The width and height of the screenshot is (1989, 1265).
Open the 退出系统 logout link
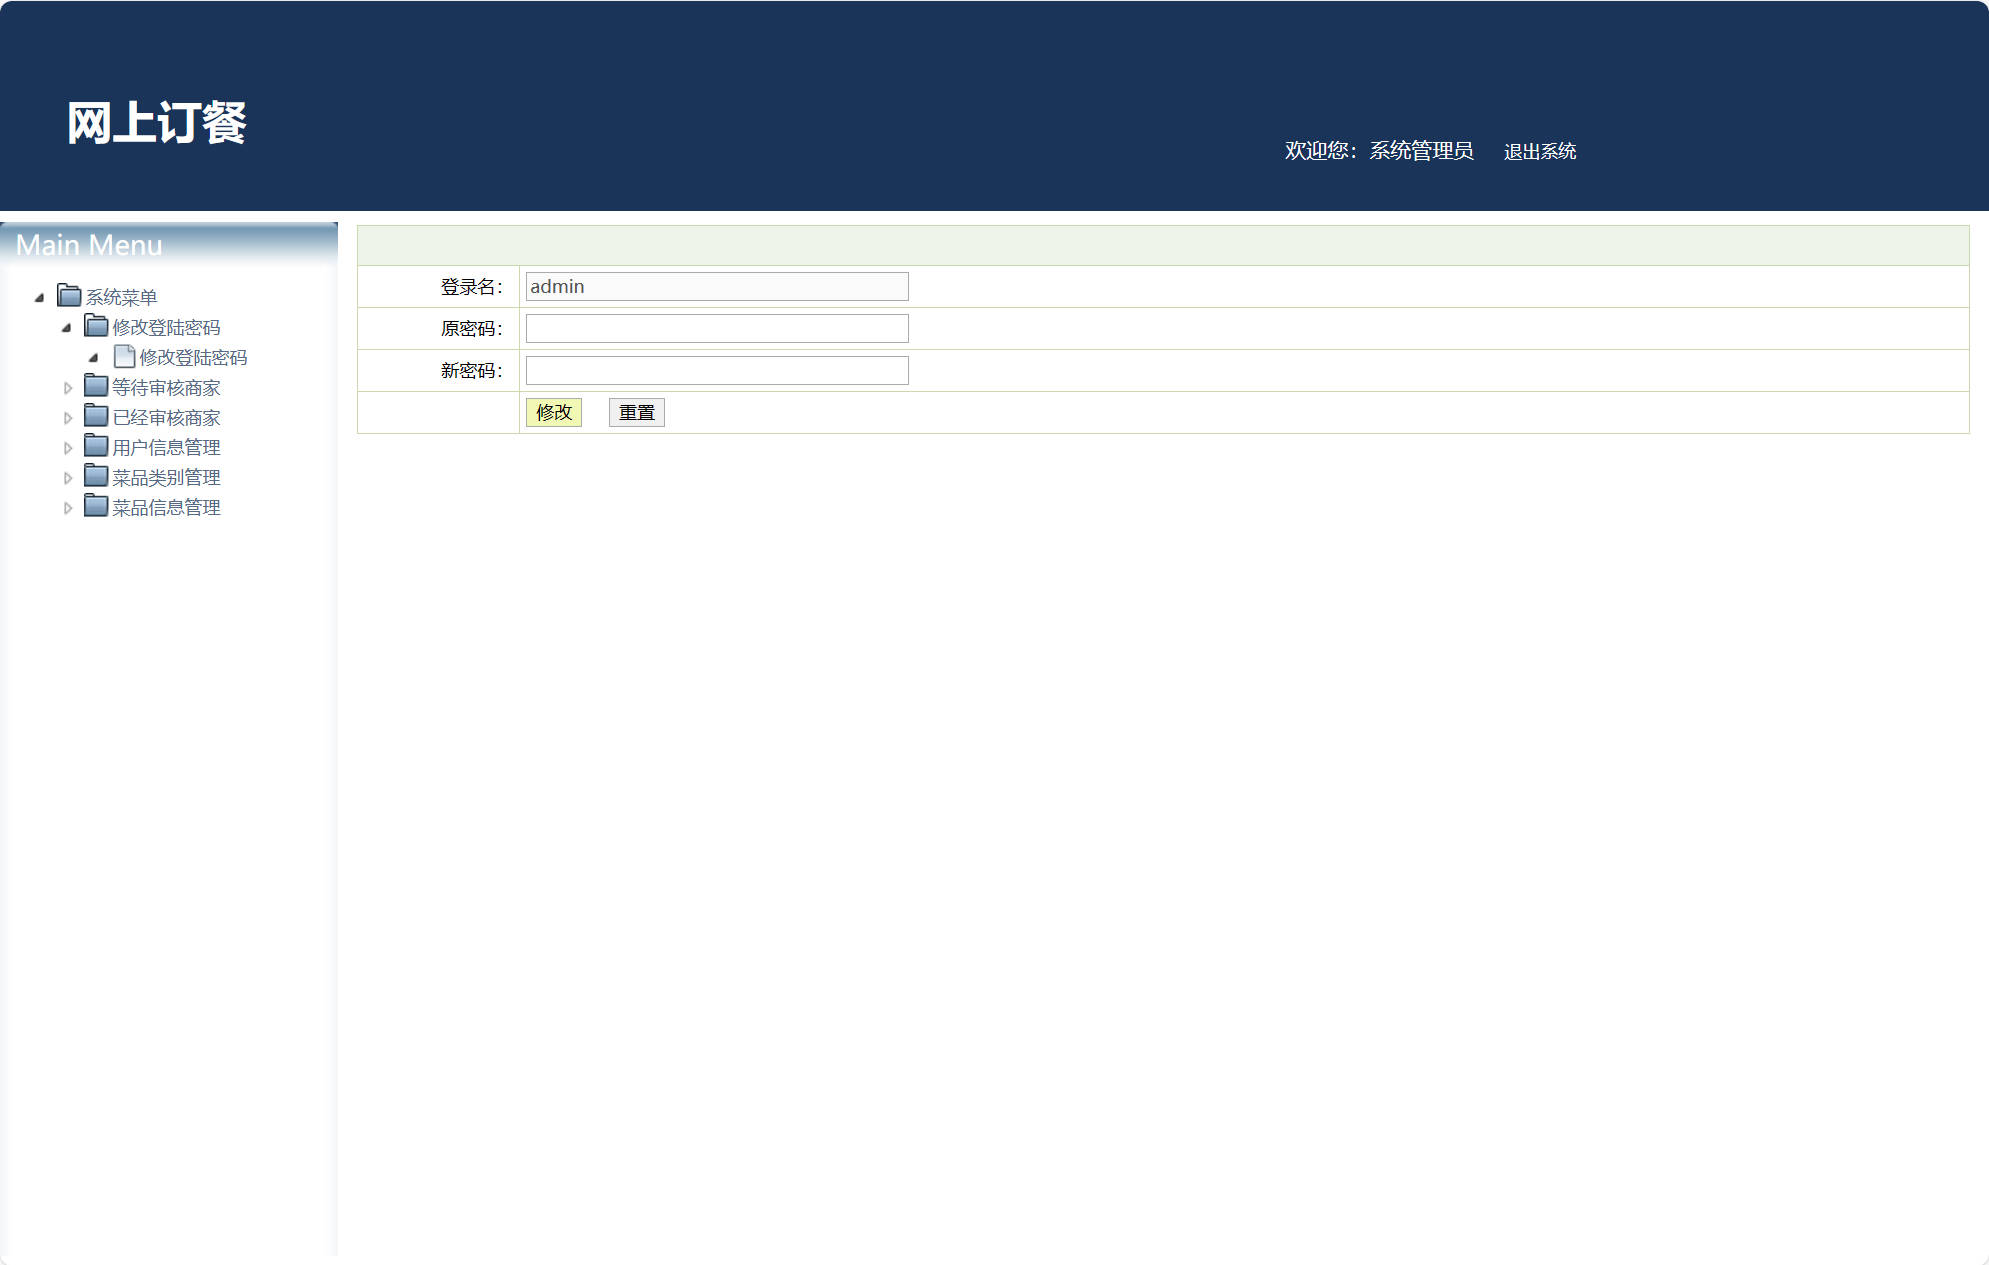coord(1540,151)
